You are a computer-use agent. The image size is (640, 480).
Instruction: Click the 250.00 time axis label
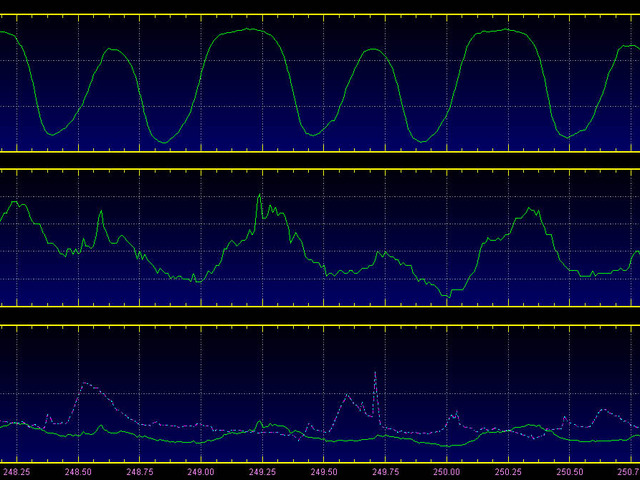pyautogui.click(x=447, y=472)
